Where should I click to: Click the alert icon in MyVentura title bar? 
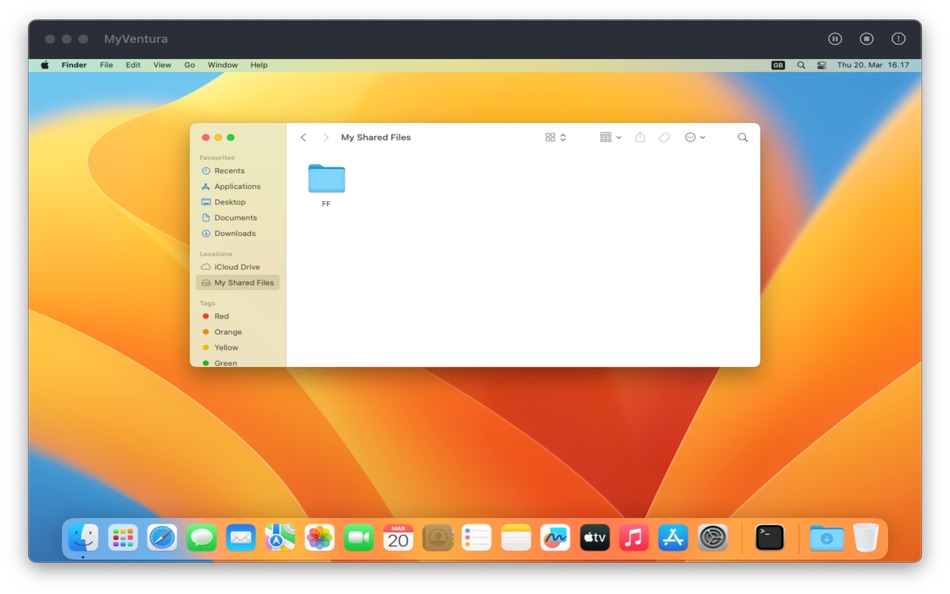898,39
